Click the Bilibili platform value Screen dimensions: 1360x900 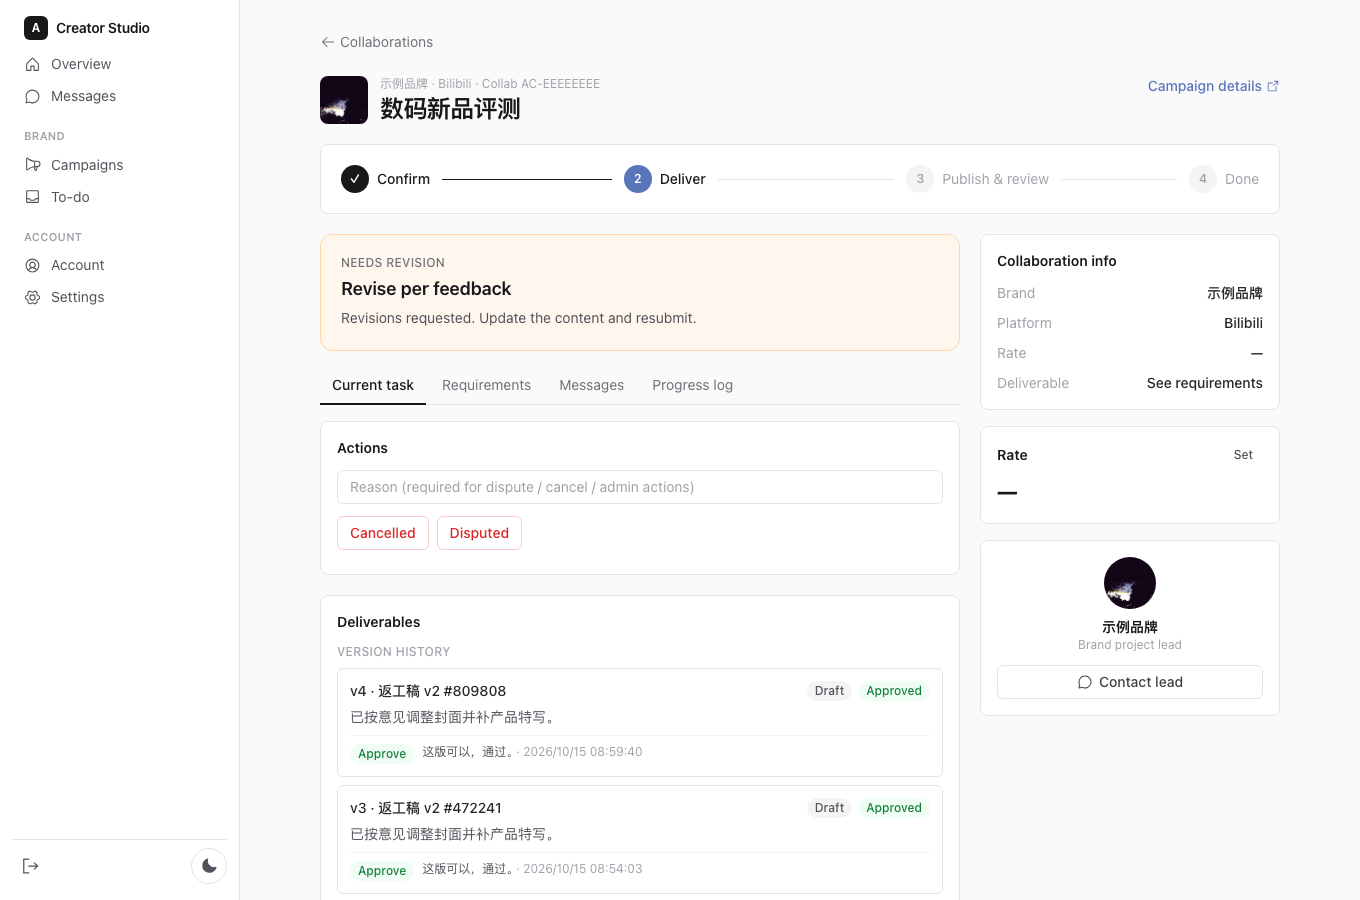tap(1243, 323)
